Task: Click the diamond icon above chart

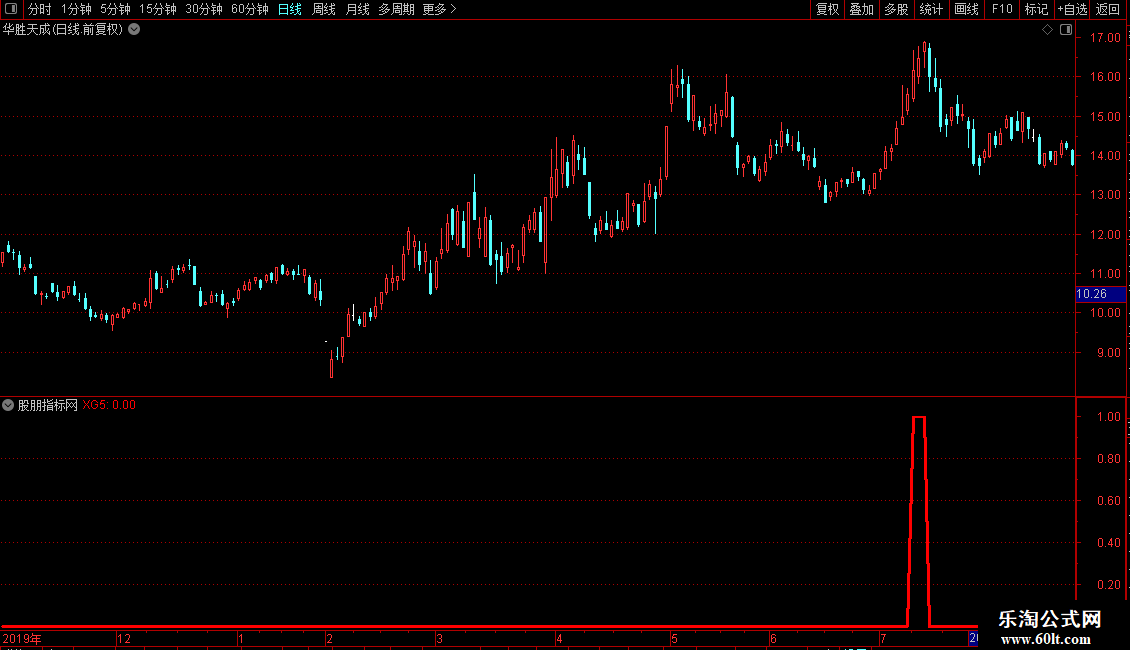Action: click(1047, 30)
